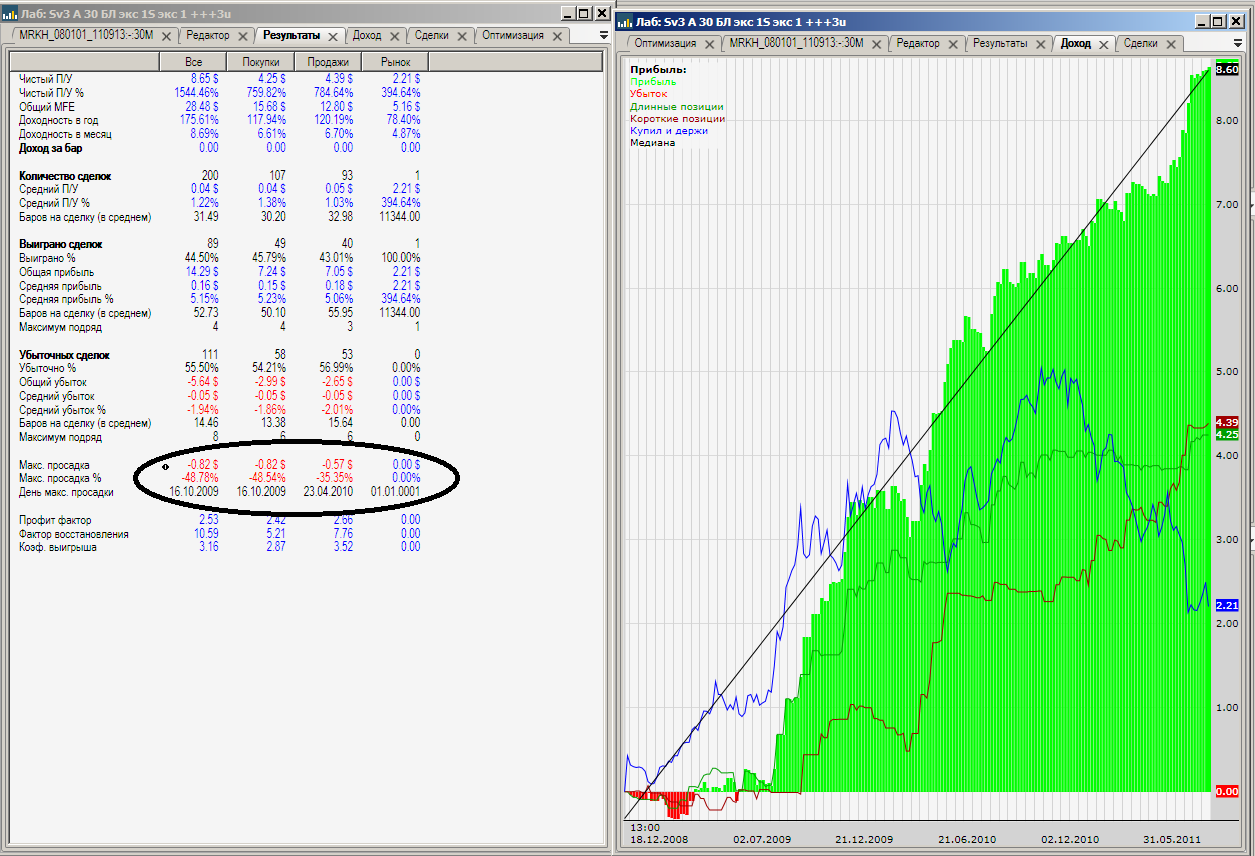Open the Сделки tab in right window
Viewport: 1255px width, 856px height.
pyautogui.click(x=1140, y=44)
